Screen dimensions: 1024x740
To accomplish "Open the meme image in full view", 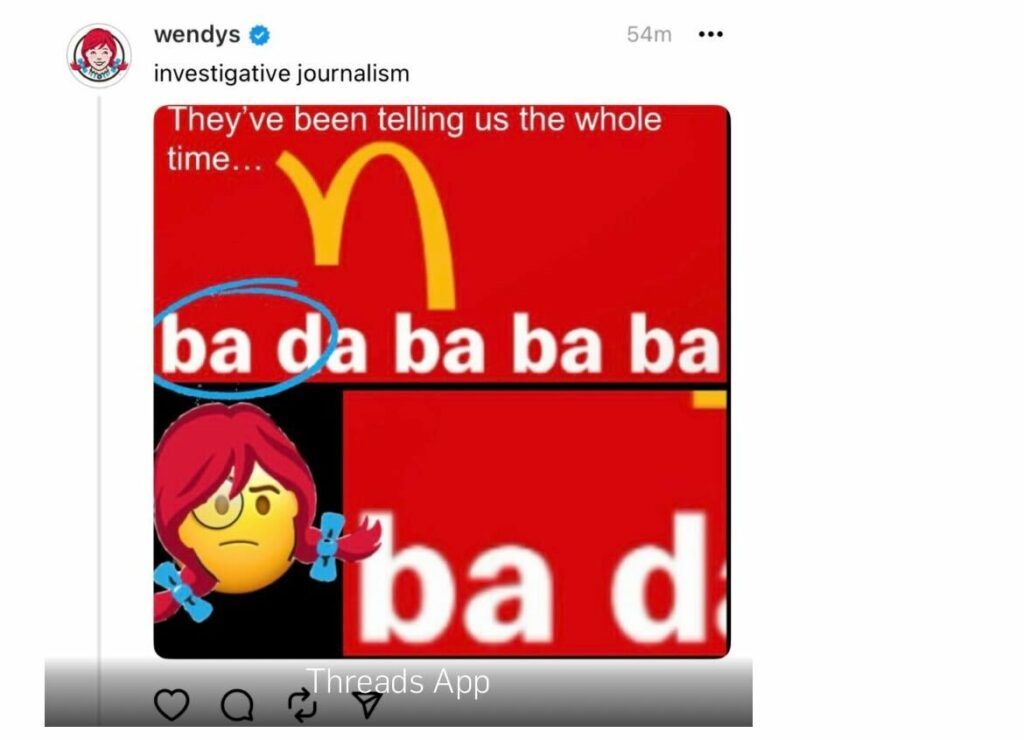I will 442,381.
